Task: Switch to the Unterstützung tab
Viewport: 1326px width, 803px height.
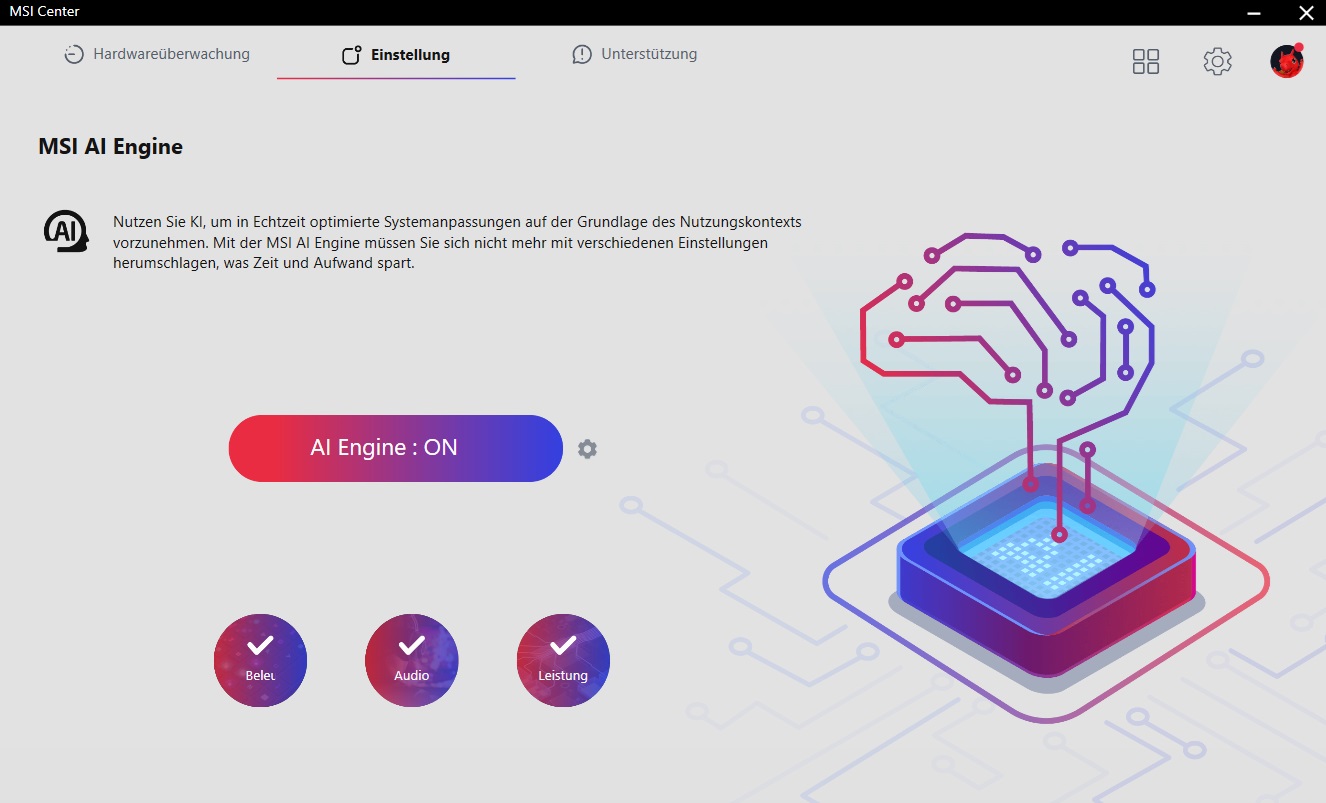Action: [x=634, y=54]
